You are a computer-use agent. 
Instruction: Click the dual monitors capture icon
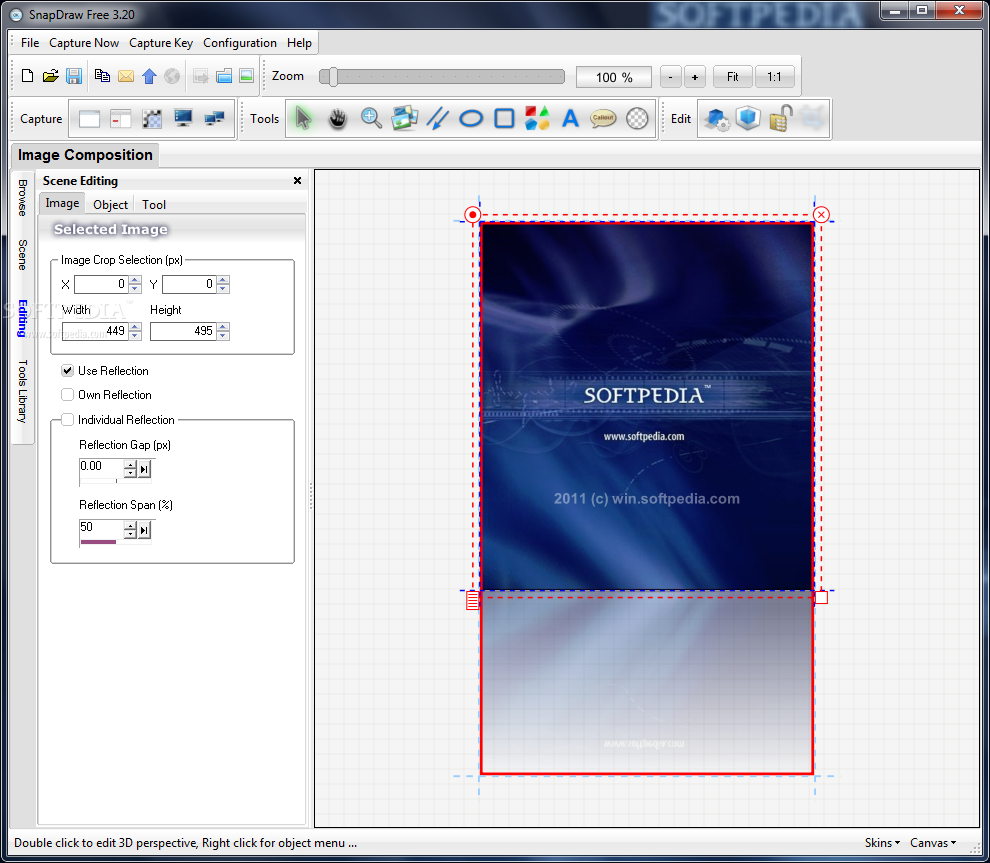tap(214, 118)
